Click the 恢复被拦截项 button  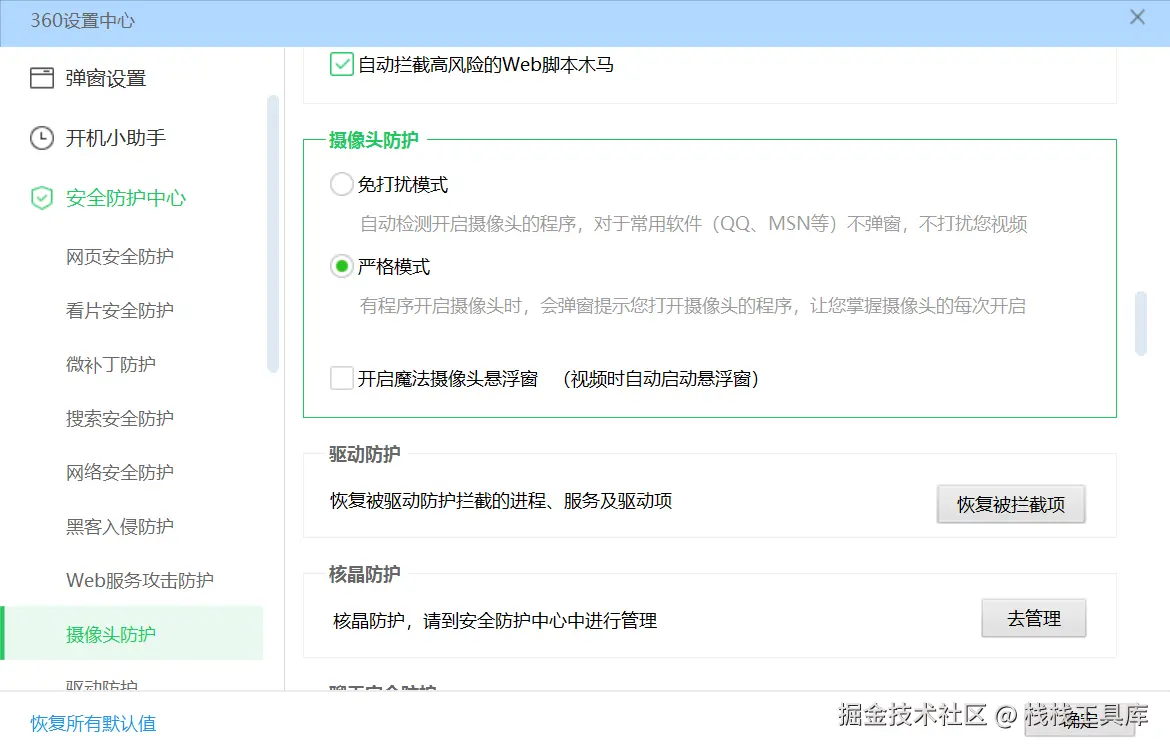tap(1011, 504)
